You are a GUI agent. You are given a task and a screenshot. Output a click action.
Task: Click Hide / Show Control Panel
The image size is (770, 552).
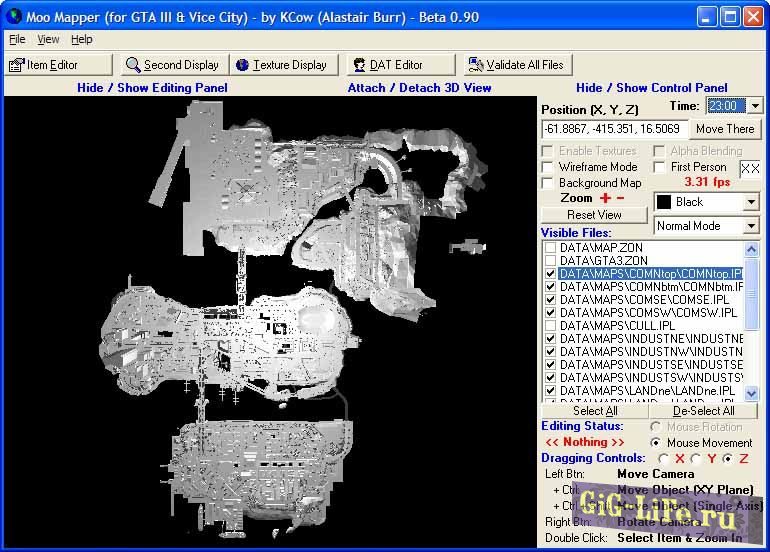pos(652,88)
